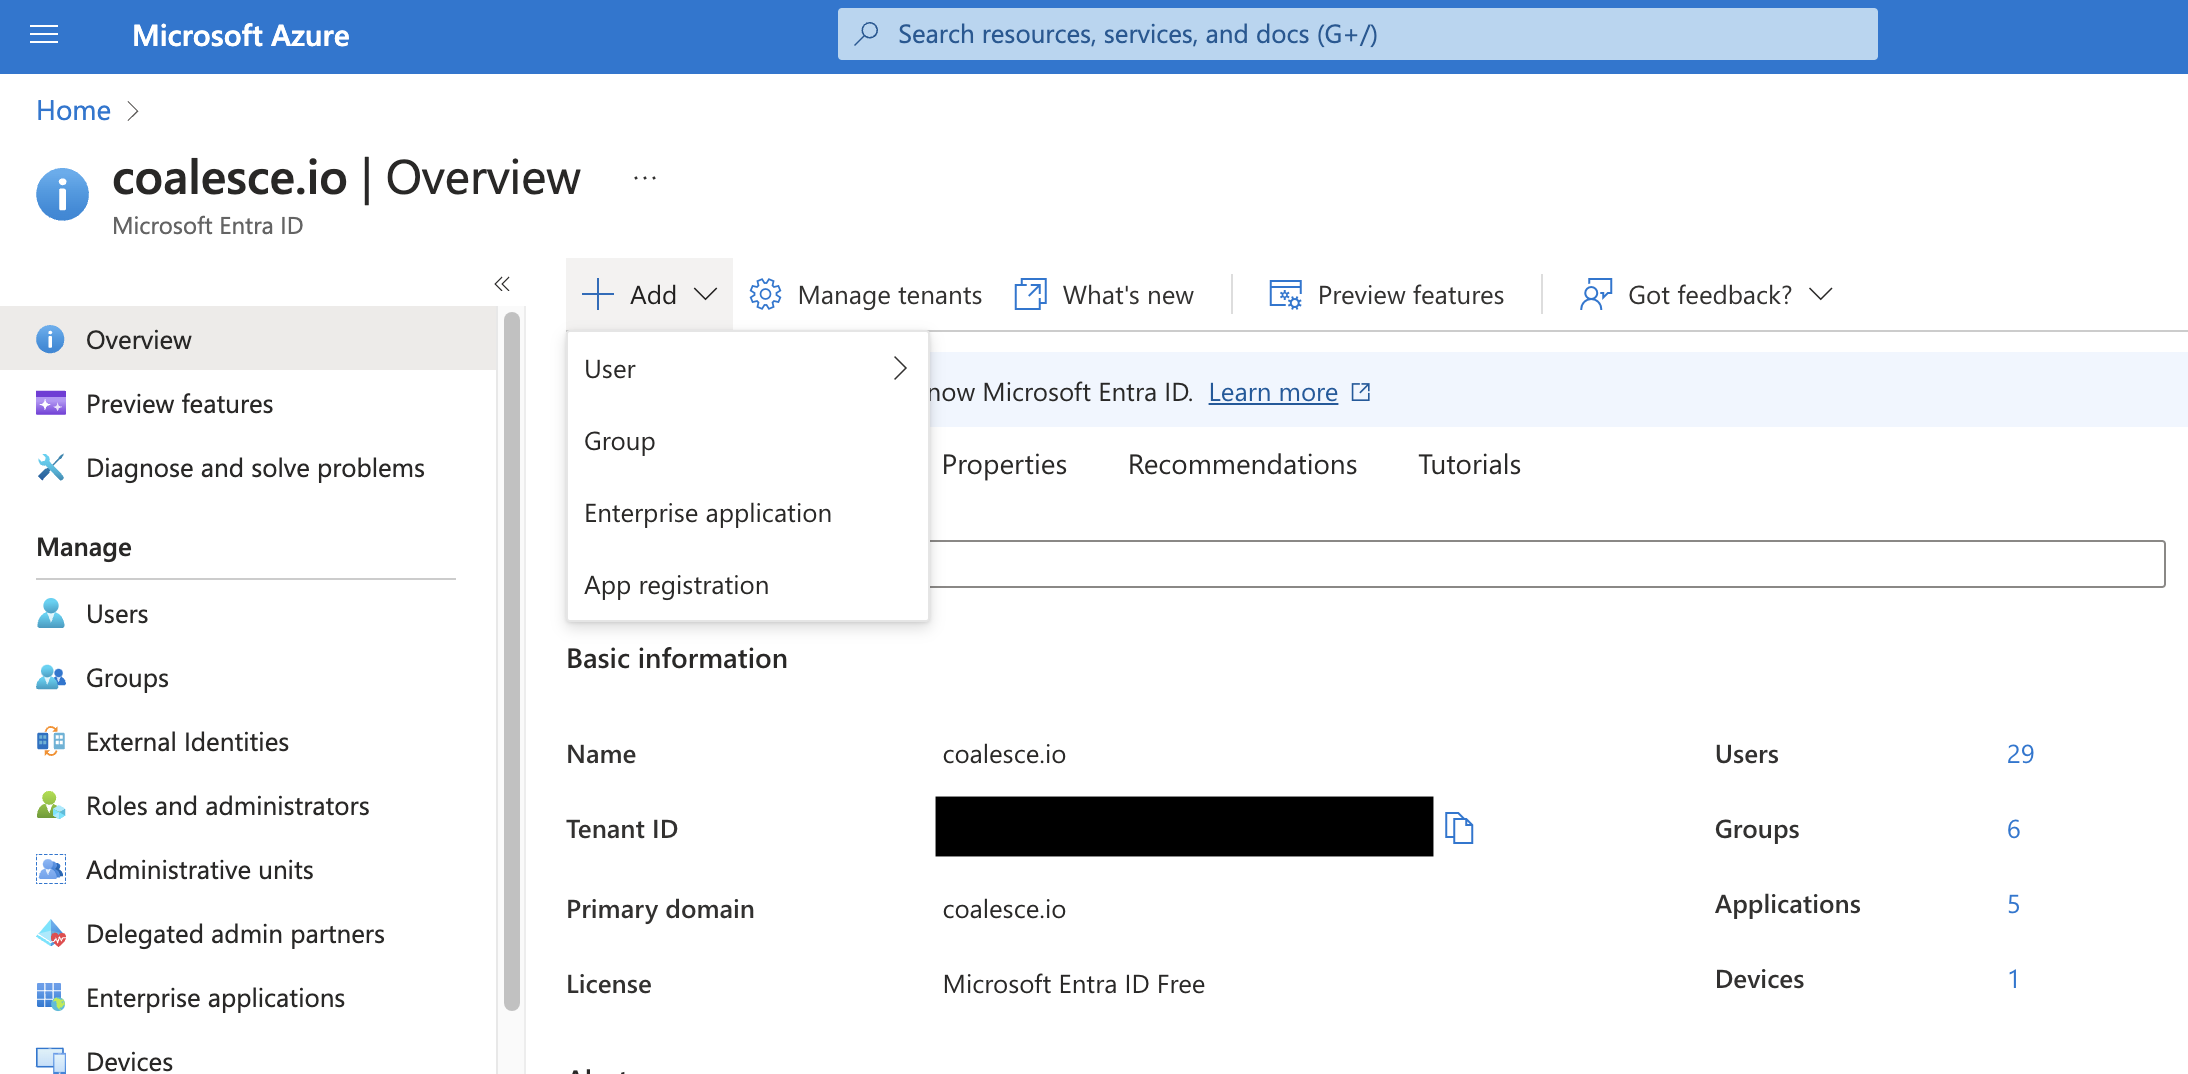Expand the Got feedback dropdown arrow
Image resolution: width=2188 pixels, height=1074 pixels.
1821,294
